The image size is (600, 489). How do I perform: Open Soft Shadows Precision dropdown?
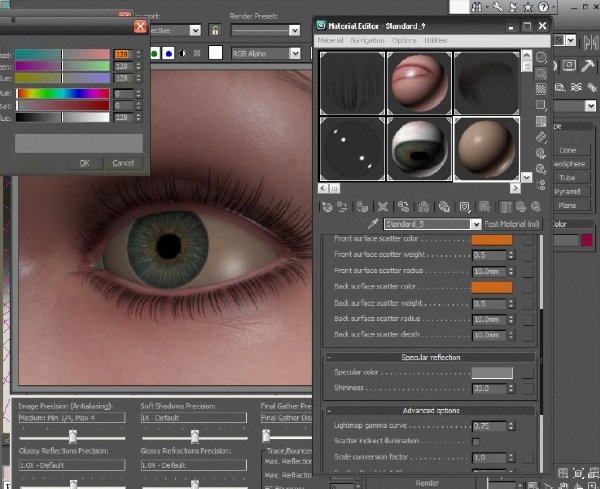(x=194, y=418)
